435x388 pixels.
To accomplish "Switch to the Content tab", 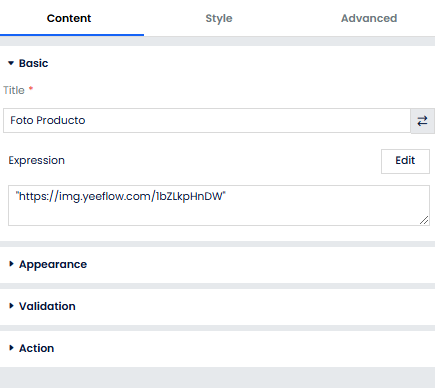I will 69,18.
